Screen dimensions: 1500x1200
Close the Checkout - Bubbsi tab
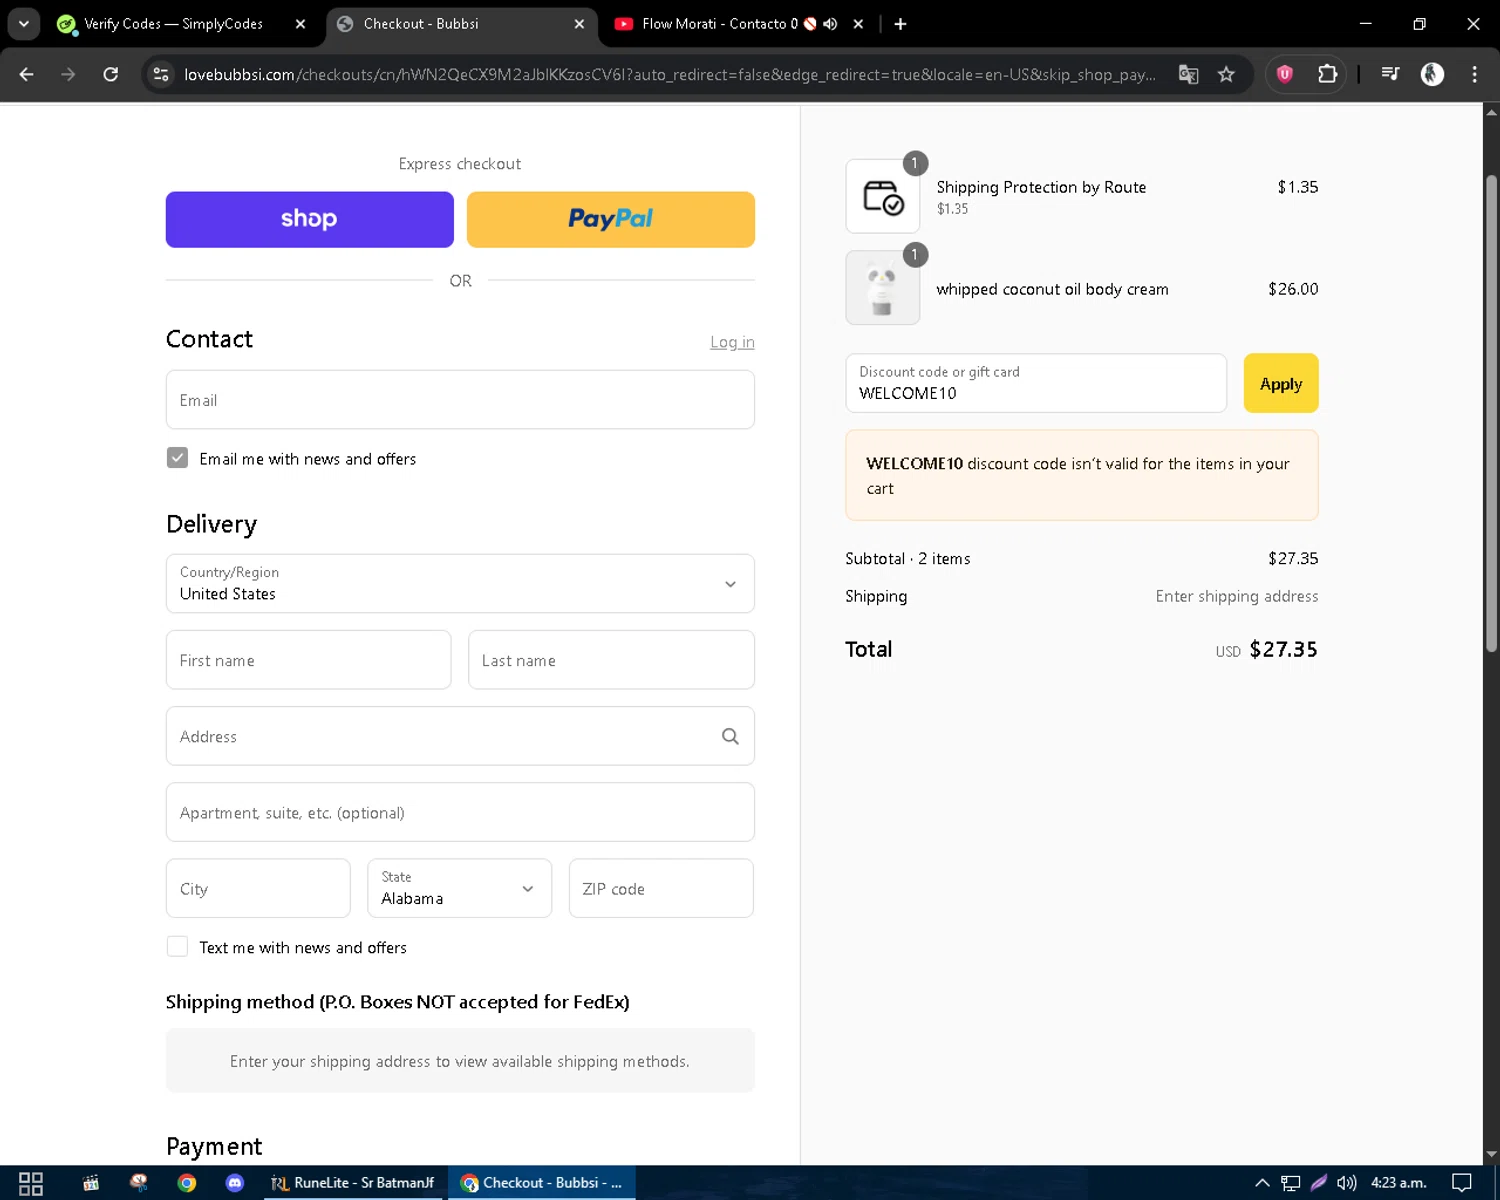tap(579, 24)
